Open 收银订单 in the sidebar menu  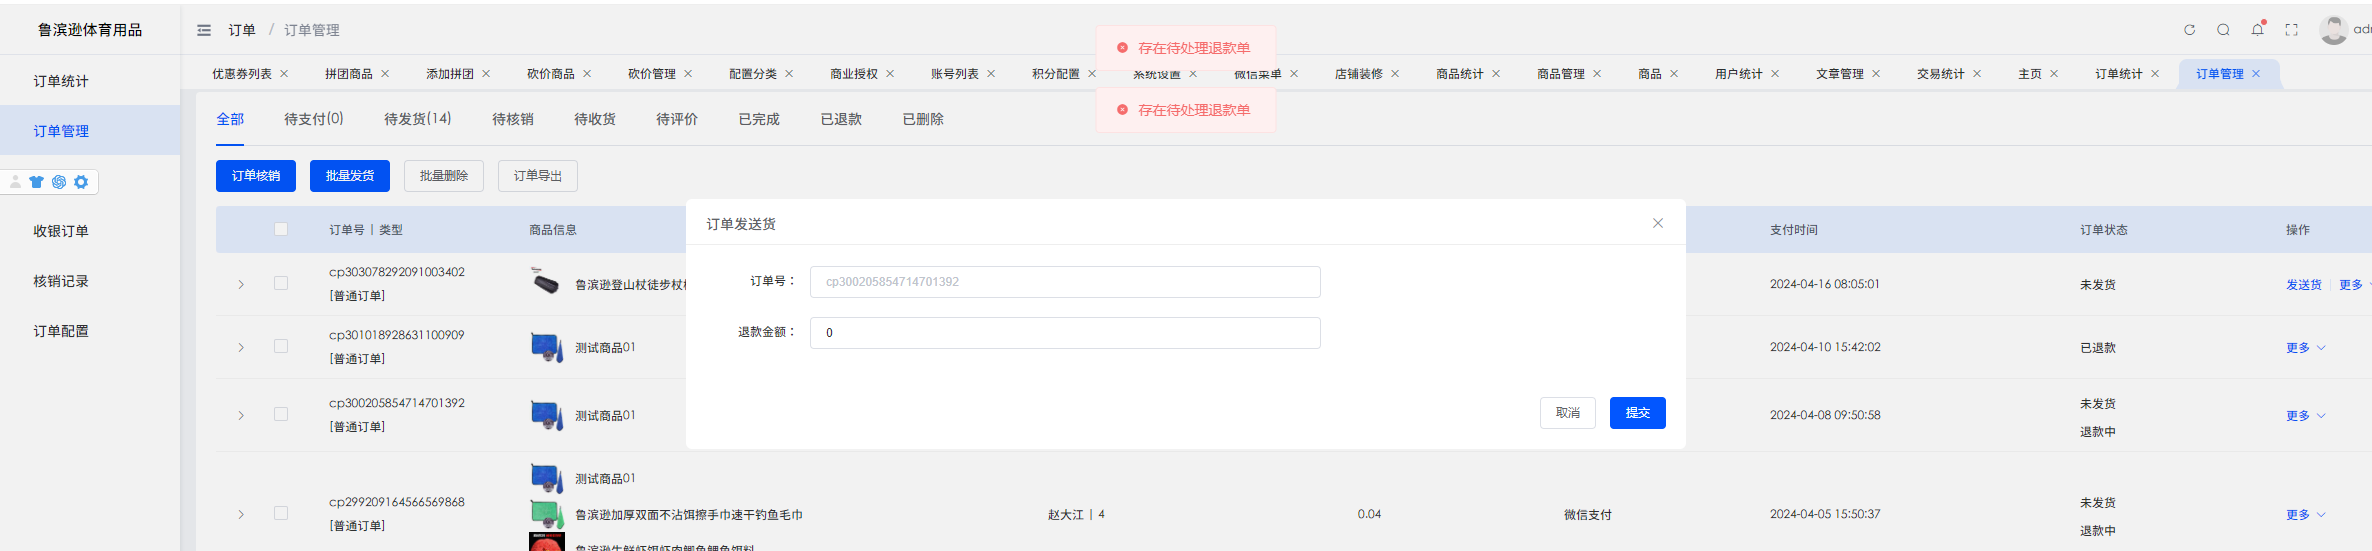61,231
